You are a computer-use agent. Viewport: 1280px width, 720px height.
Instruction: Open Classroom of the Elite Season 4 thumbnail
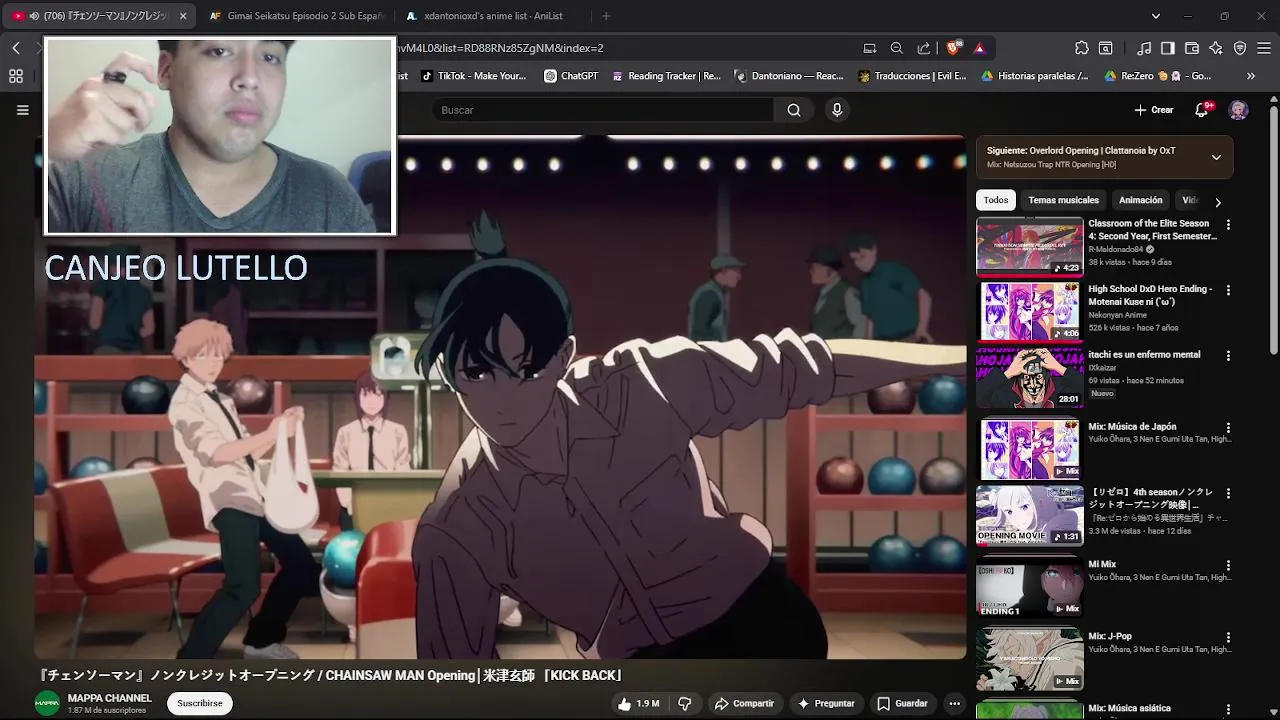coord(1030,246)
